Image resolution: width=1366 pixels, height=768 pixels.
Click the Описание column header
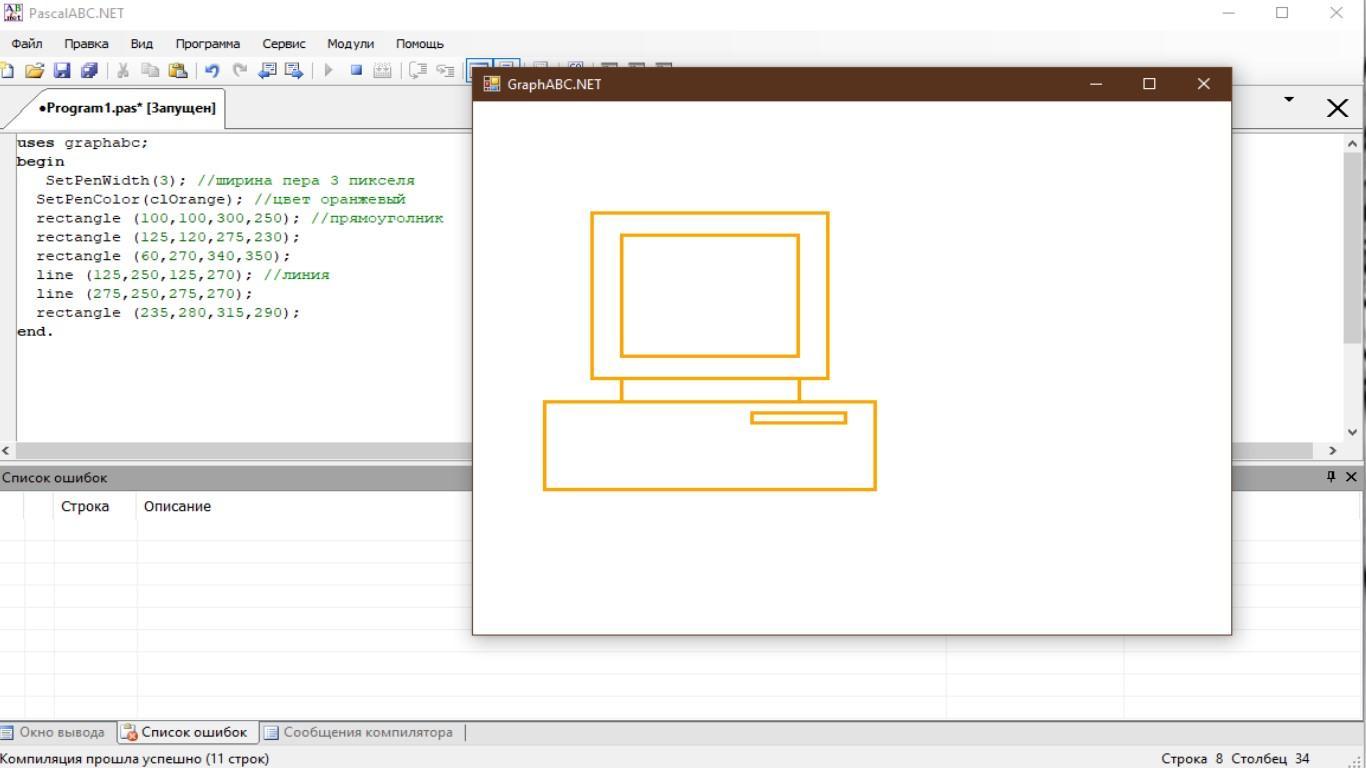pos(177,506)
